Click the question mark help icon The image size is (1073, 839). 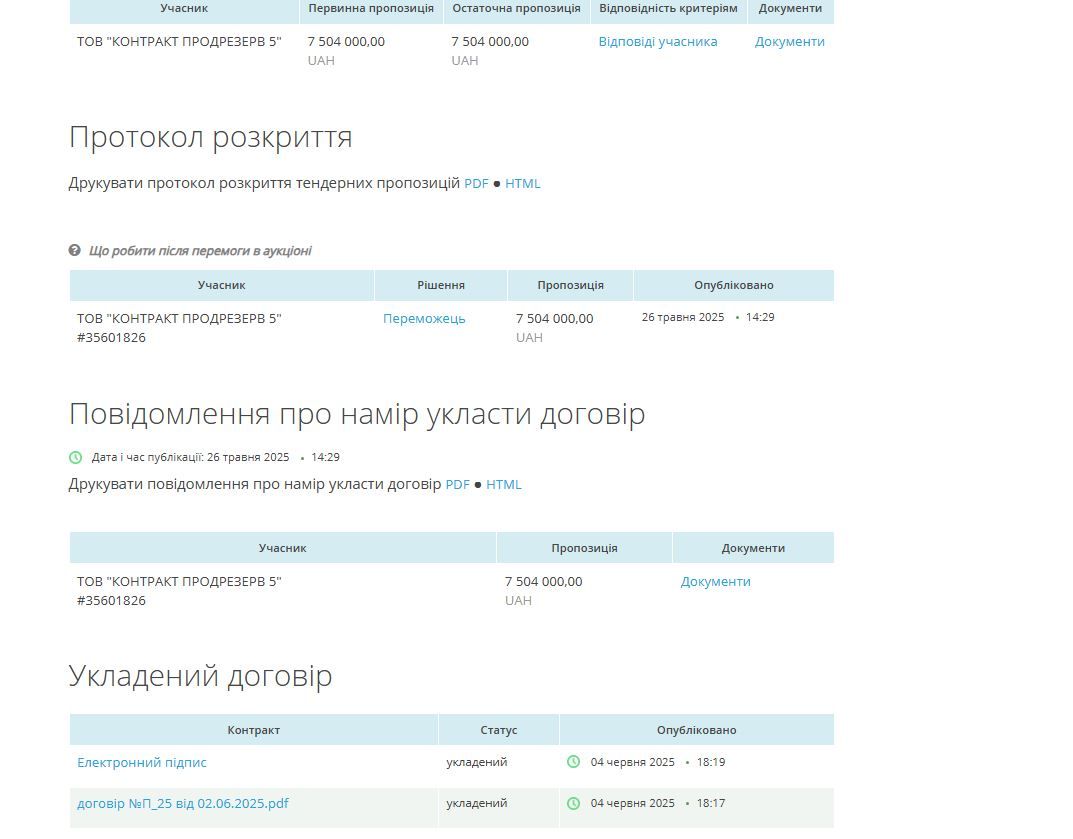tap(75, 251)
